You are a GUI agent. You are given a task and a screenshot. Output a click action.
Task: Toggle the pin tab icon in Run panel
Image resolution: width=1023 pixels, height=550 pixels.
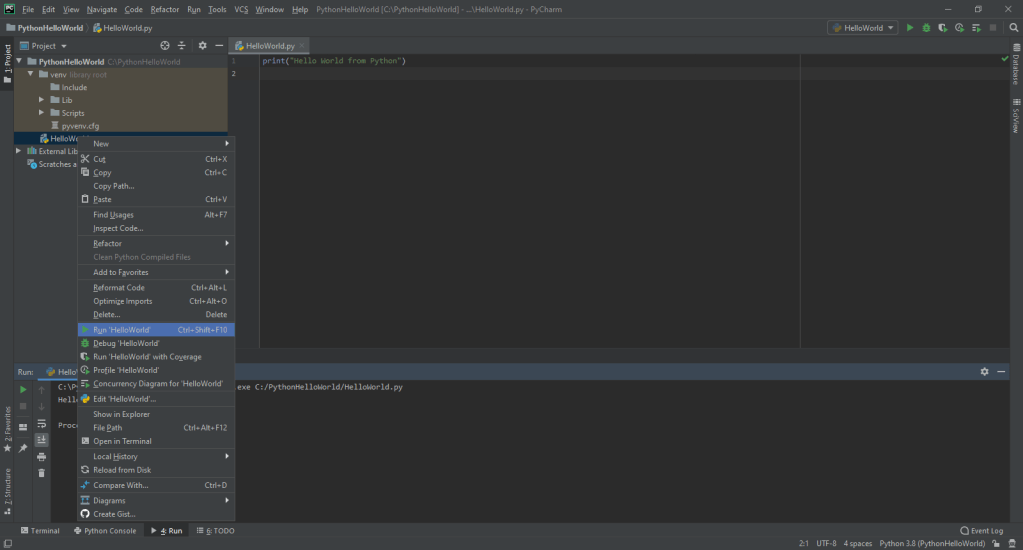click(23, 448)
